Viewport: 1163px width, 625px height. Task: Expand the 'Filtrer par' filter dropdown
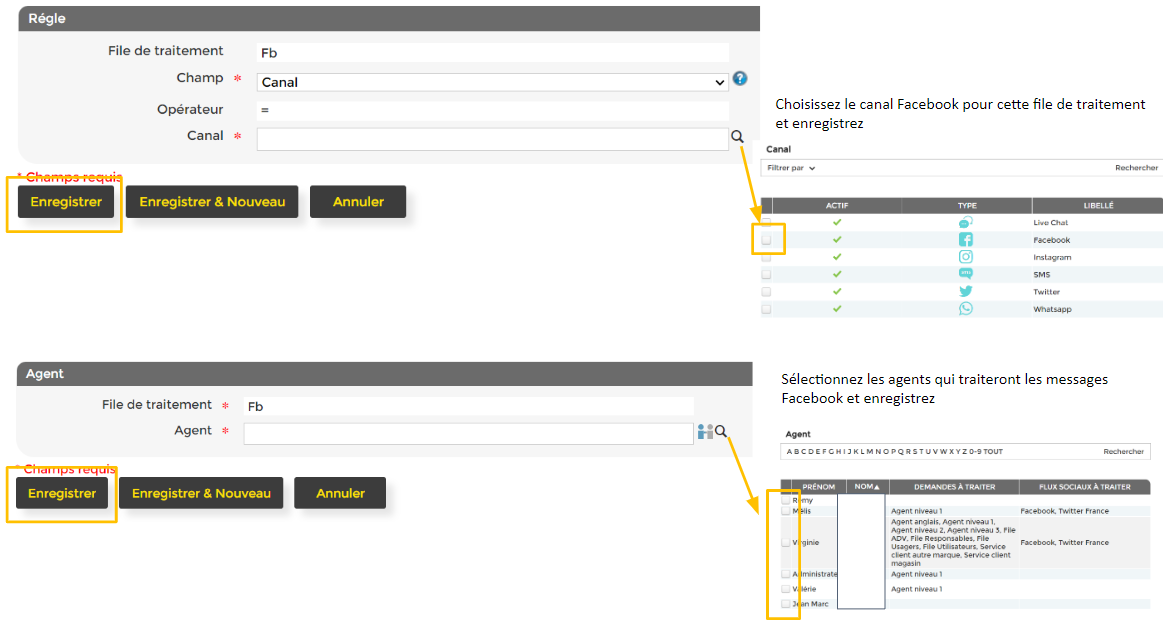coord(791,168)
